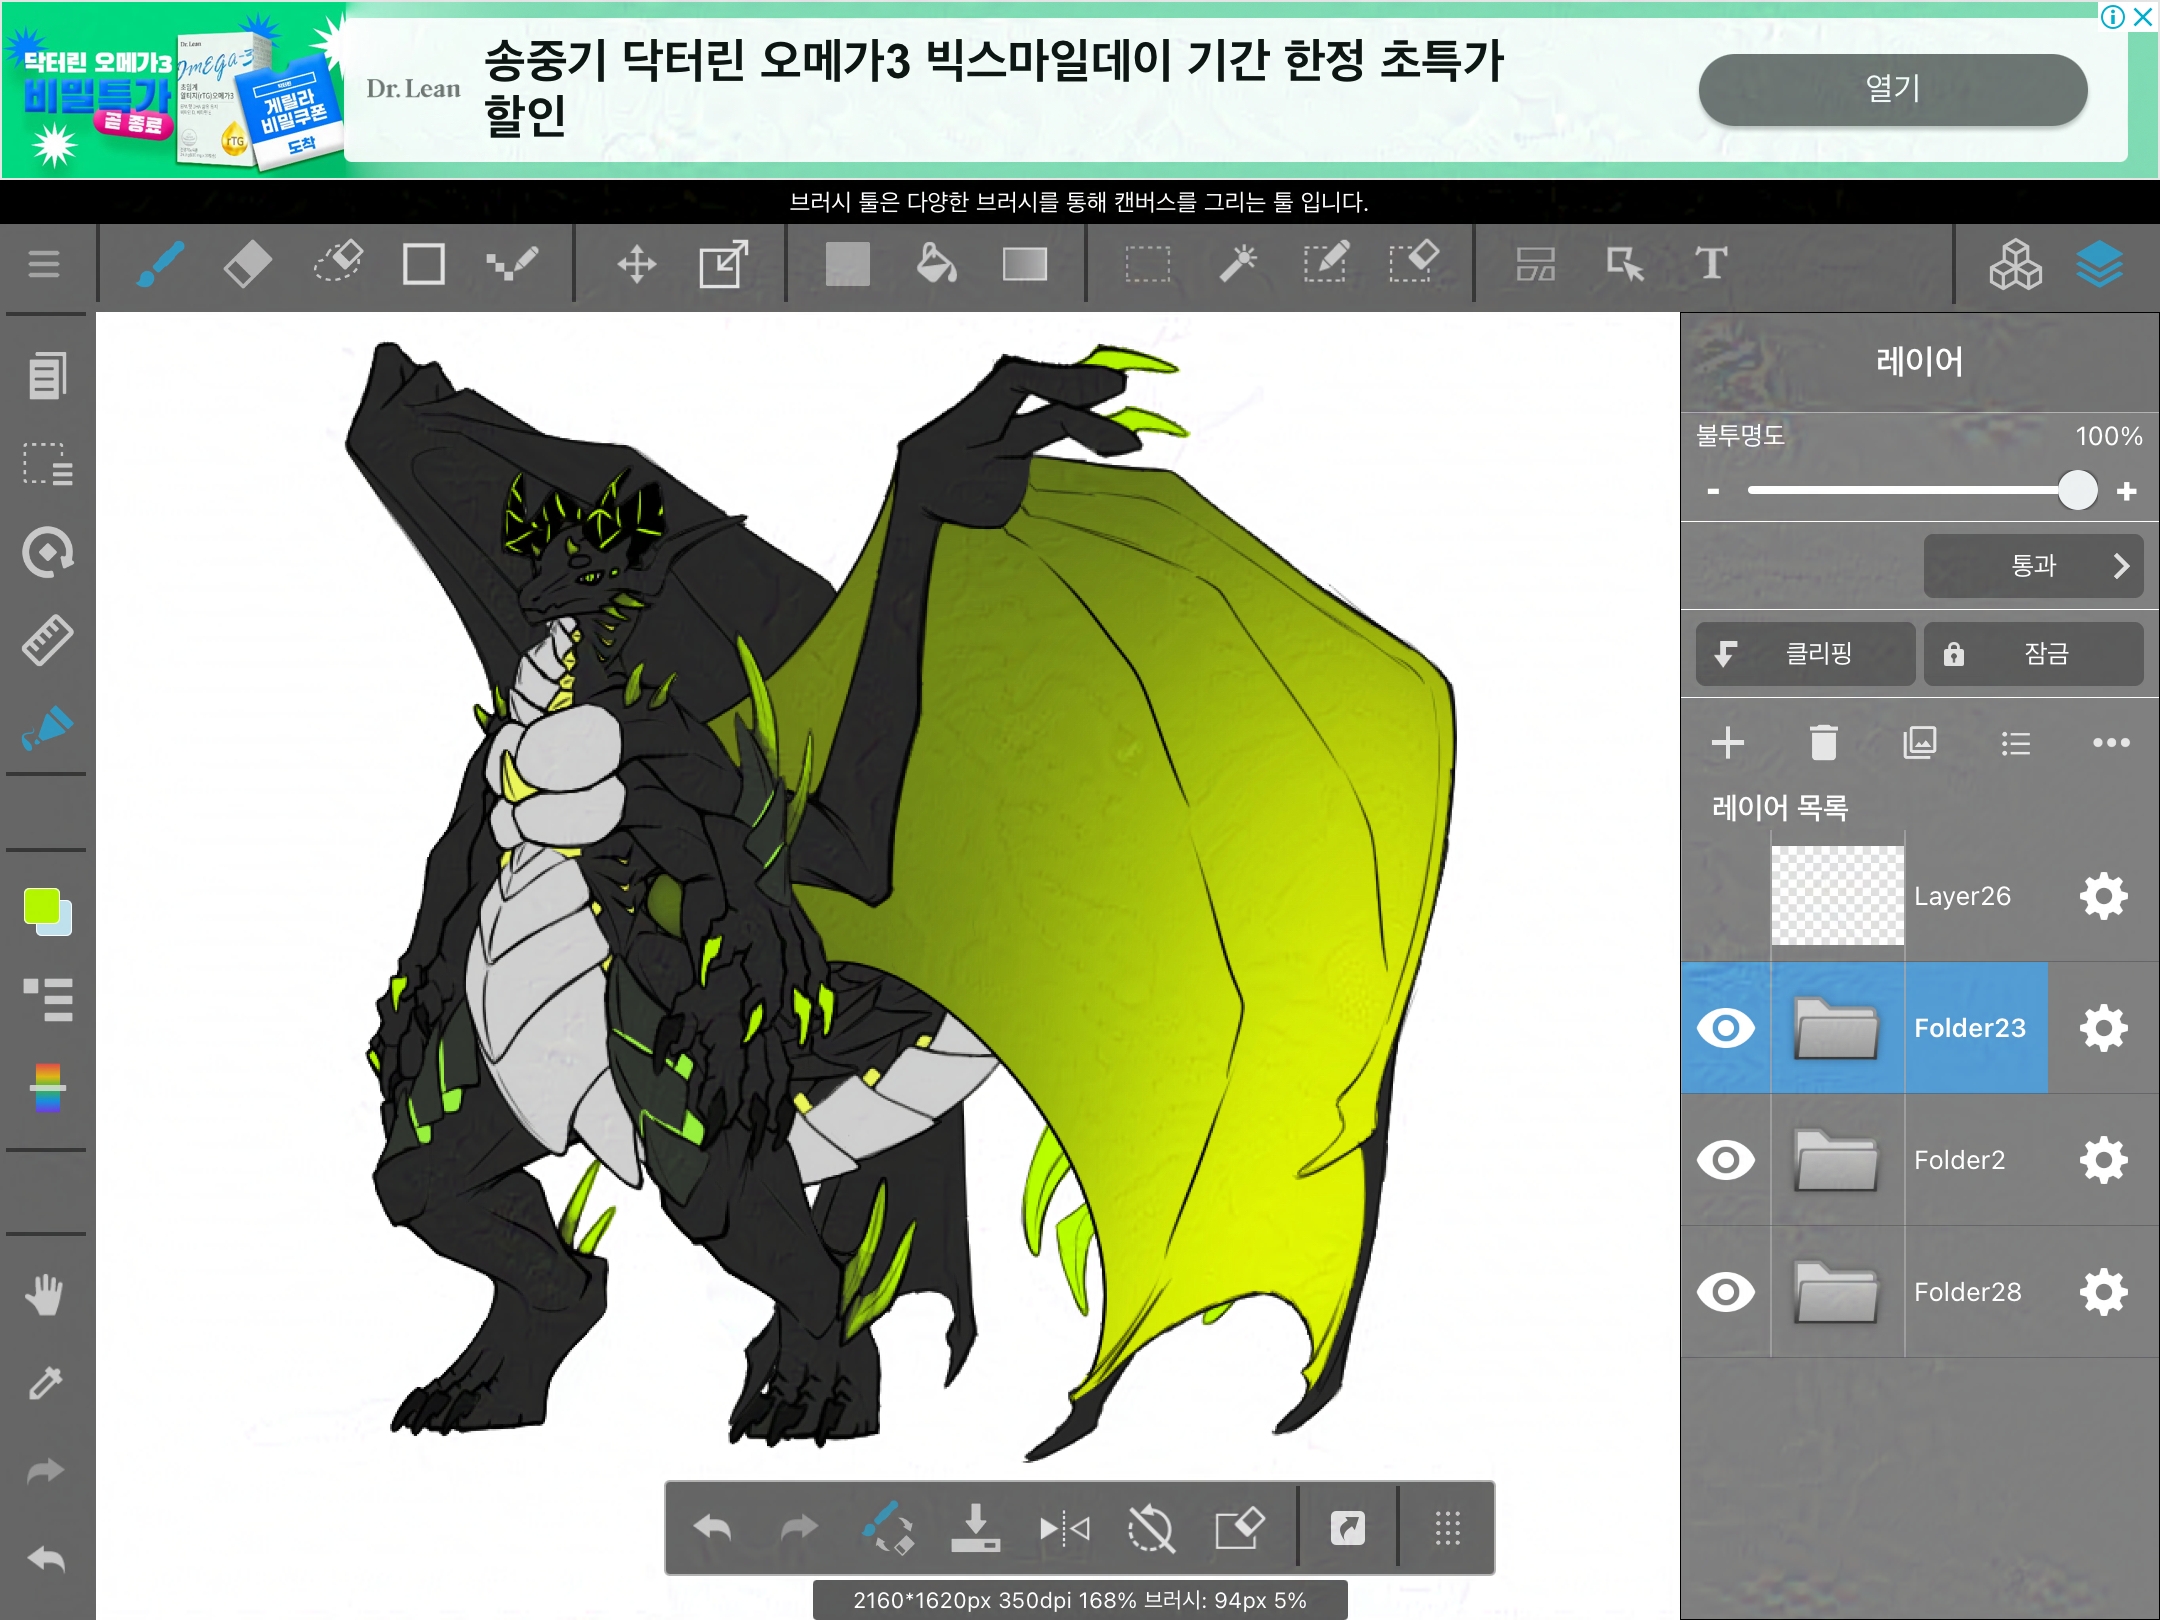The image size is (2160, 1620).
Task: Select the Hand pan tool
Action: click(46, 1295)
